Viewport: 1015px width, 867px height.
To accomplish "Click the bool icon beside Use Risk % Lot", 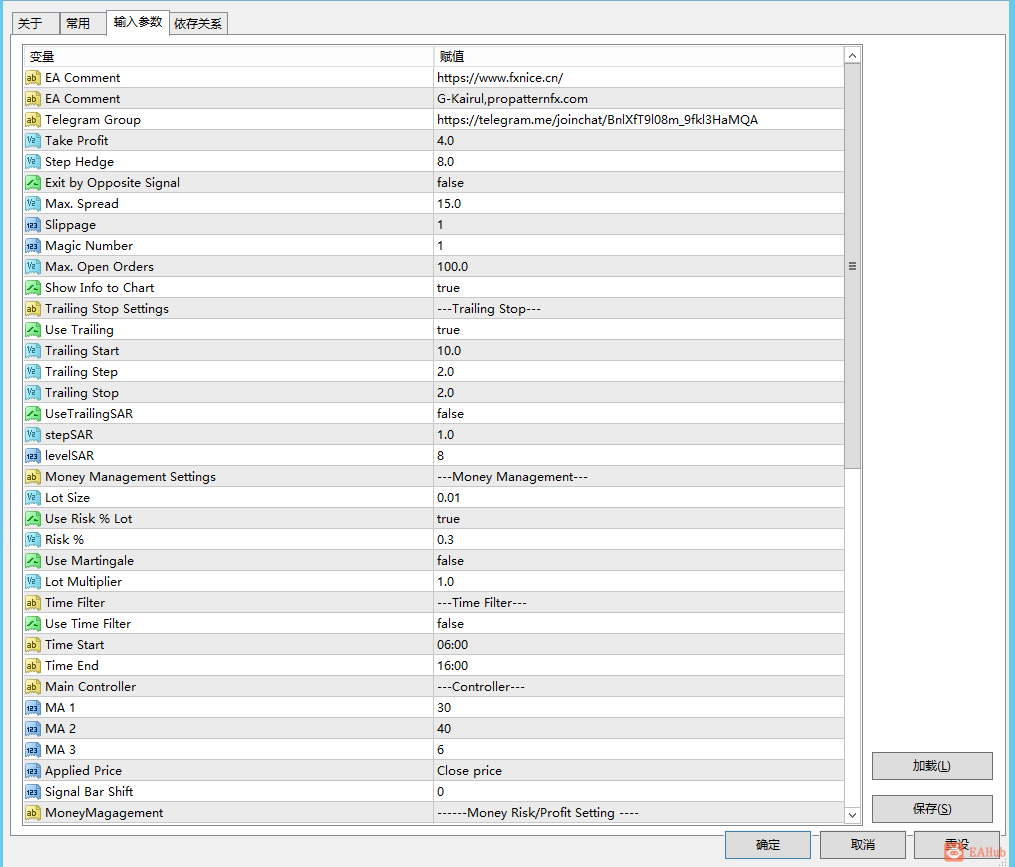I will [32, 519].
